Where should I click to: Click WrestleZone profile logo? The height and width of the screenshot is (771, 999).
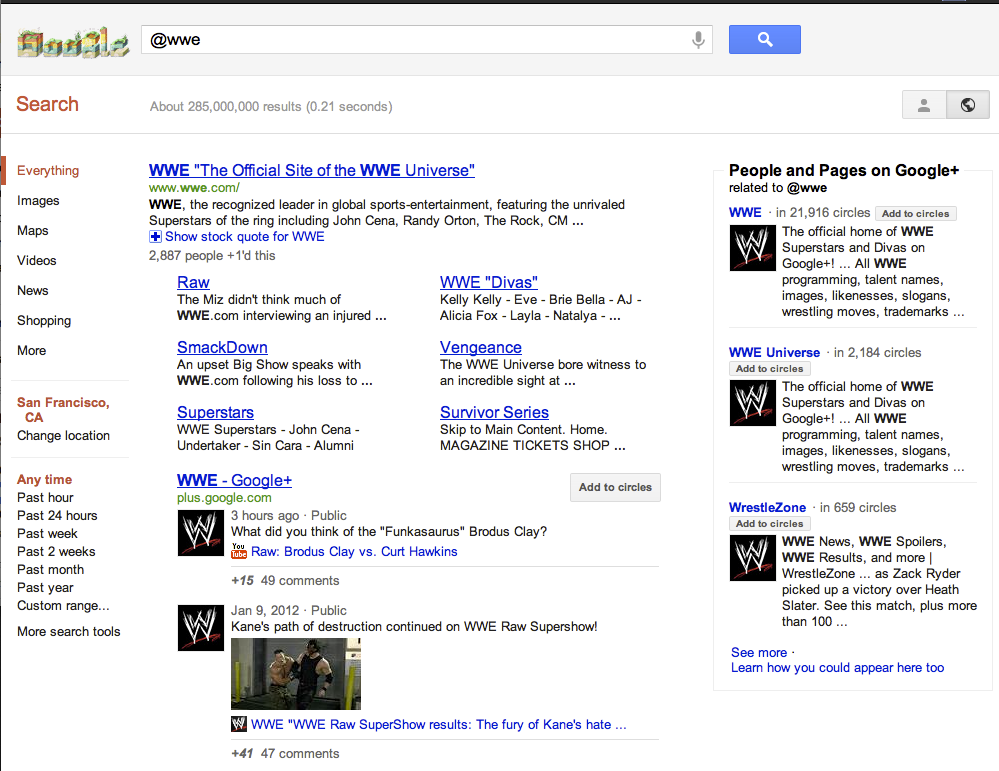pyautogui.click(x=752, y=558)
